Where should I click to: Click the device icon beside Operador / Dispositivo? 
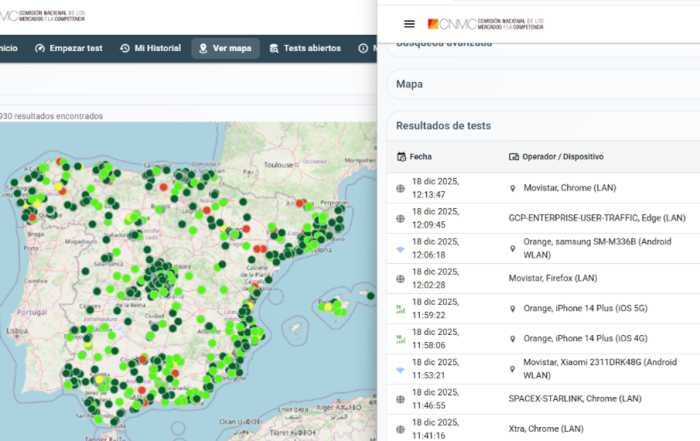click(x=514, y=157)
